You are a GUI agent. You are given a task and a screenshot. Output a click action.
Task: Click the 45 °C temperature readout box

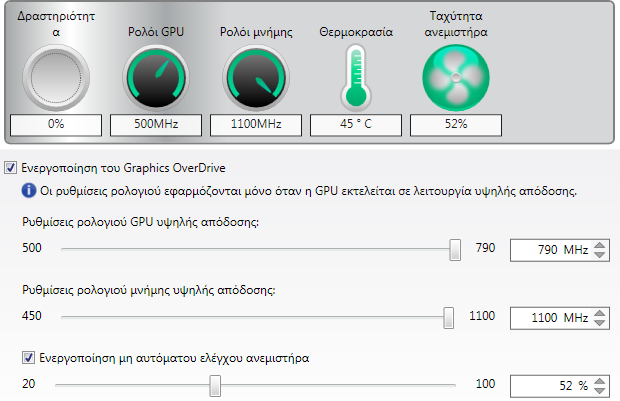tap(356, 125)
